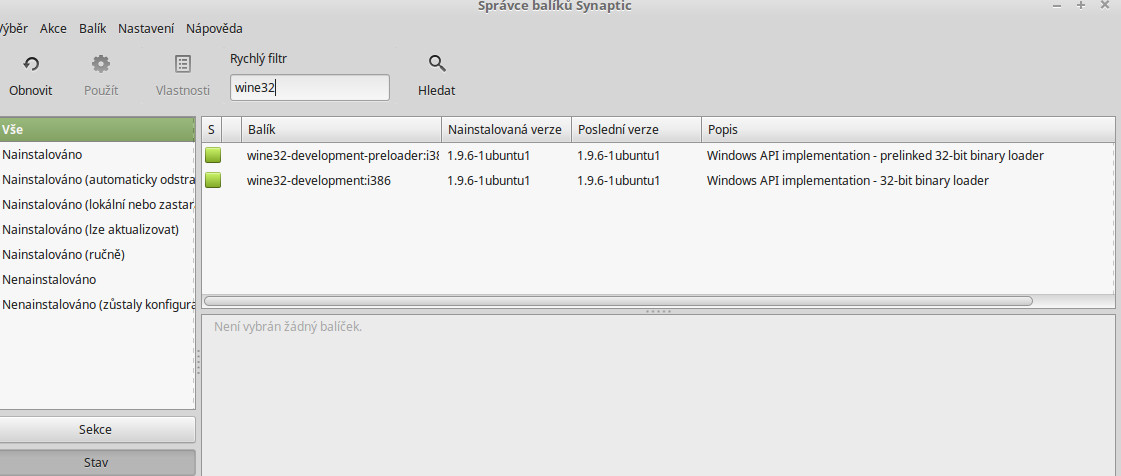
Task: Toggle status box of wine32-development-preloader
Action: (x=213, y=155)
